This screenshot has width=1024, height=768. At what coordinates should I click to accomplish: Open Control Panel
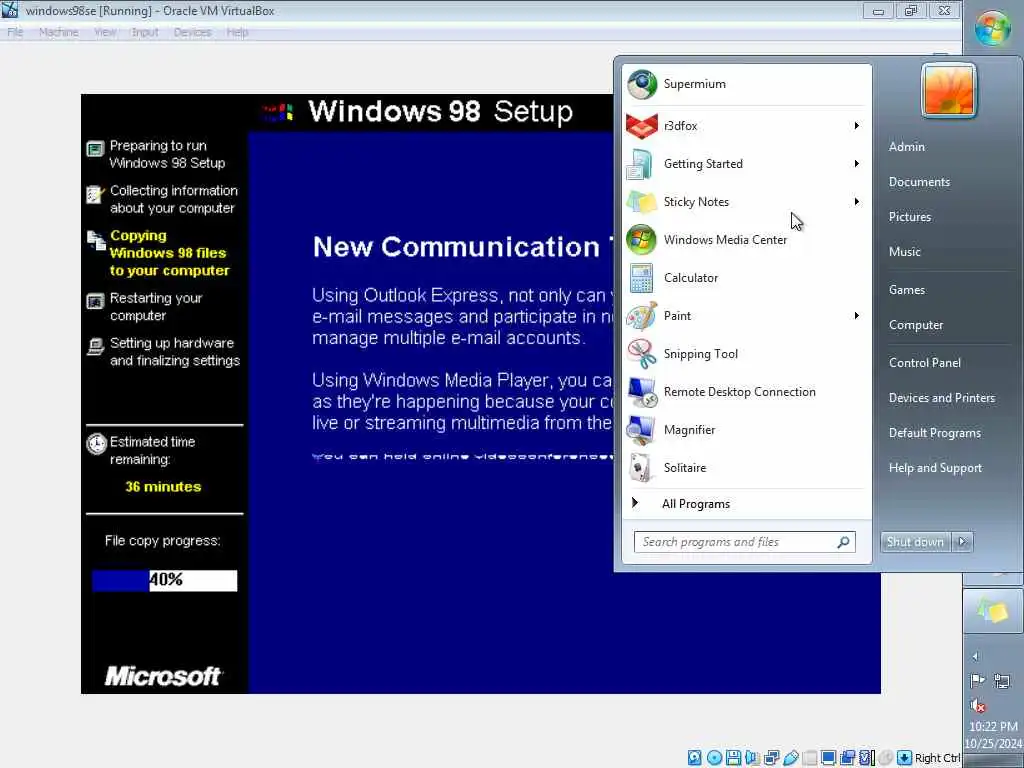pyautogui.click(x=924, y=363)
